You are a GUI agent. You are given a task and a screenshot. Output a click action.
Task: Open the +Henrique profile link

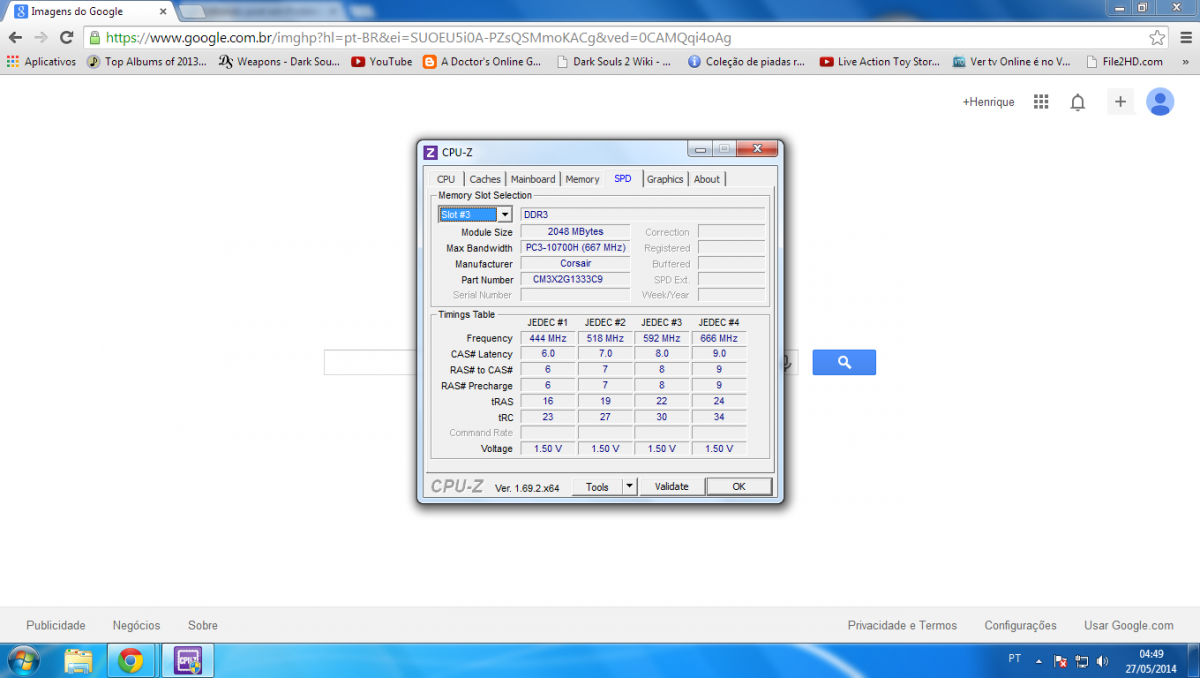(988, 102)
